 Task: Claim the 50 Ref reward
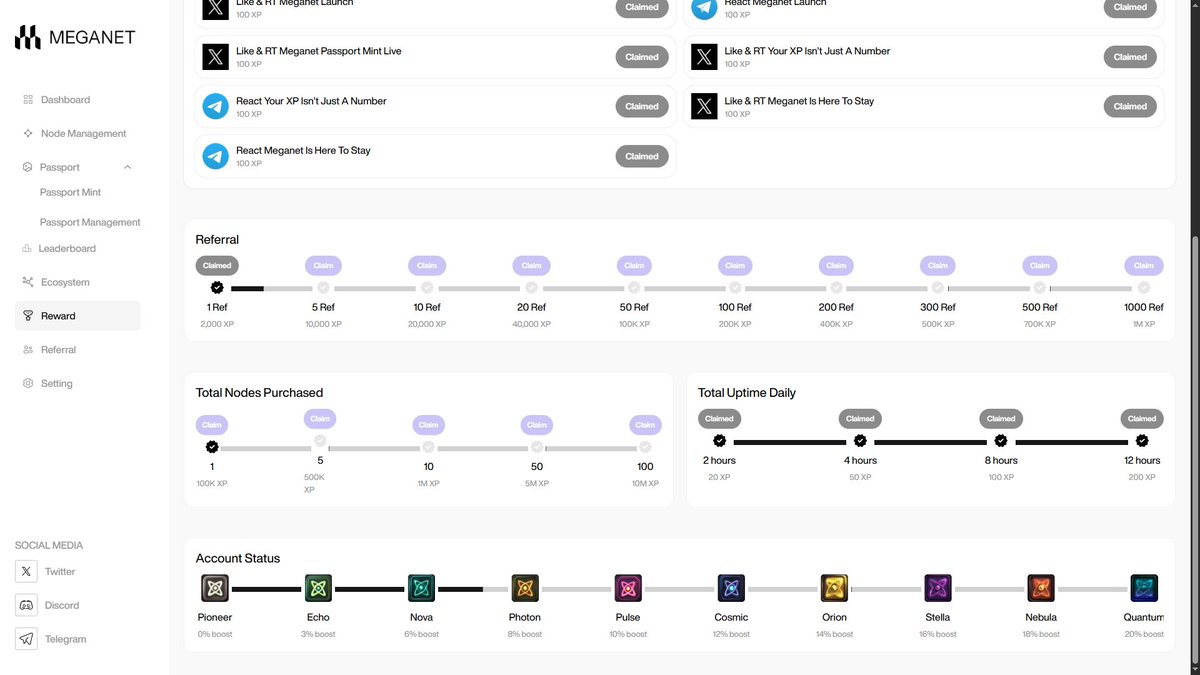(634, 266)
